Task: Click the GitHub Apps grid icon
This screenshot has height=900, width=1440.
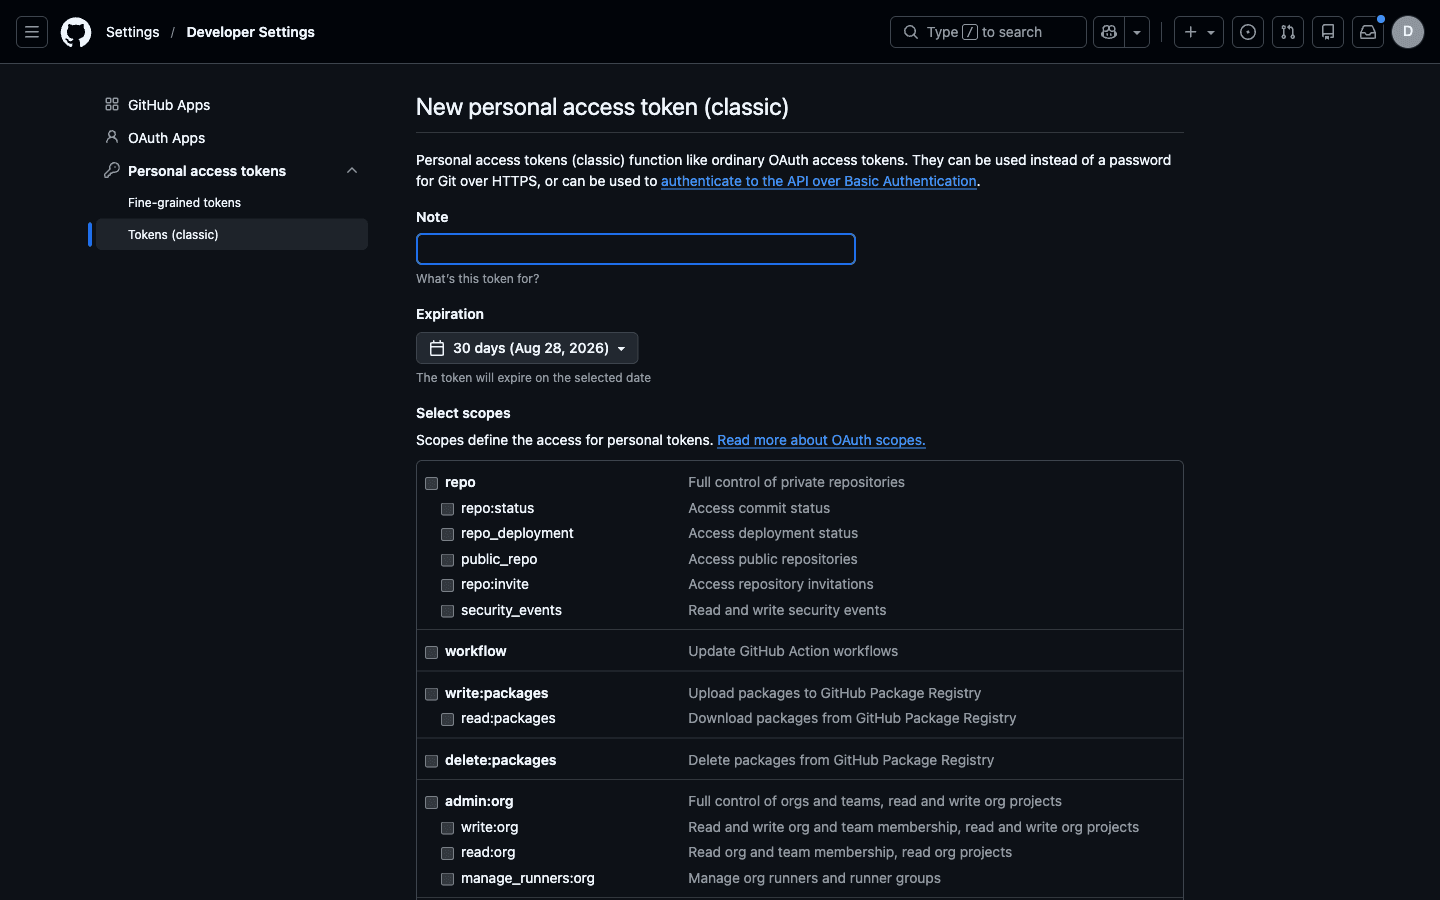Action: click(x=112, y=104)
